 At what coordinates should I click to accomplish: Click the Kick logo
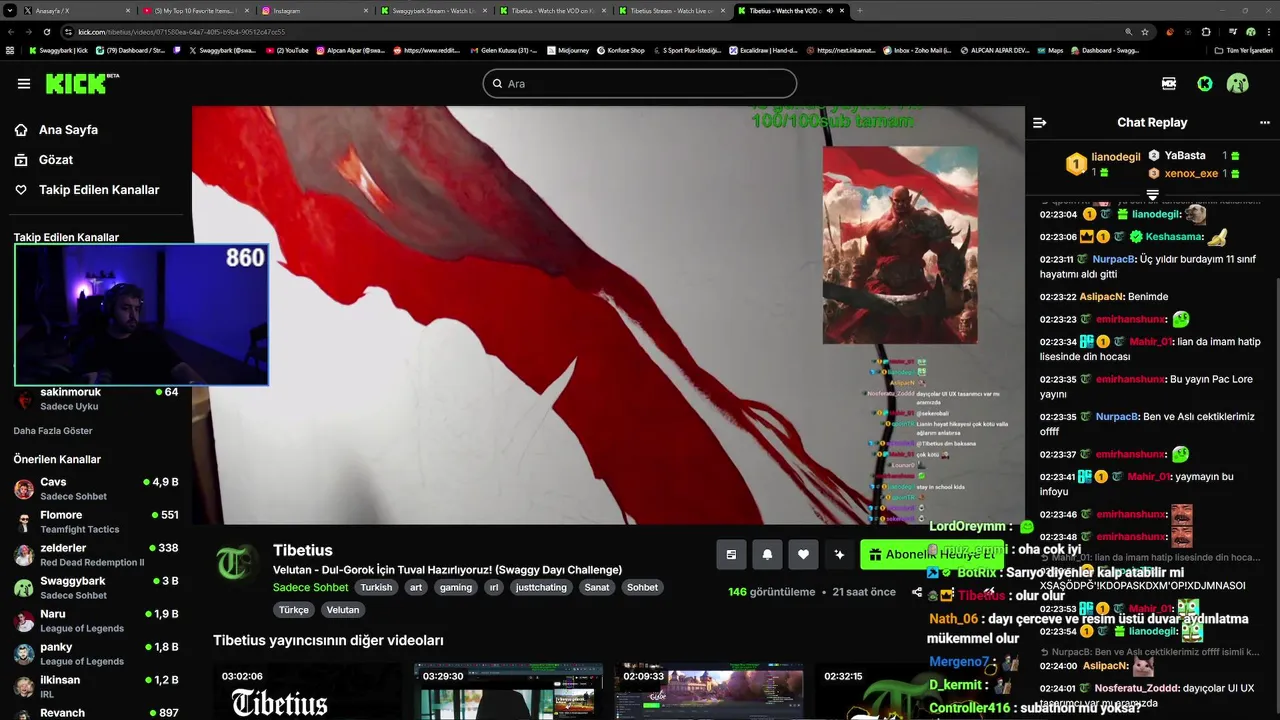coord(82,84)
